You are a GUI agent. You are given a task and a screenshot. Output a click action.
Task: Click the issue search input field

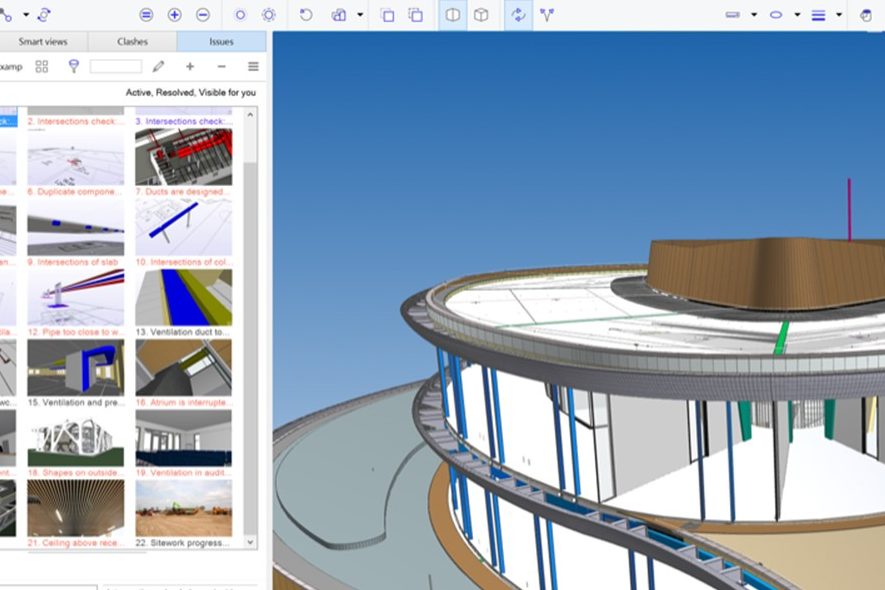(116, 66)
